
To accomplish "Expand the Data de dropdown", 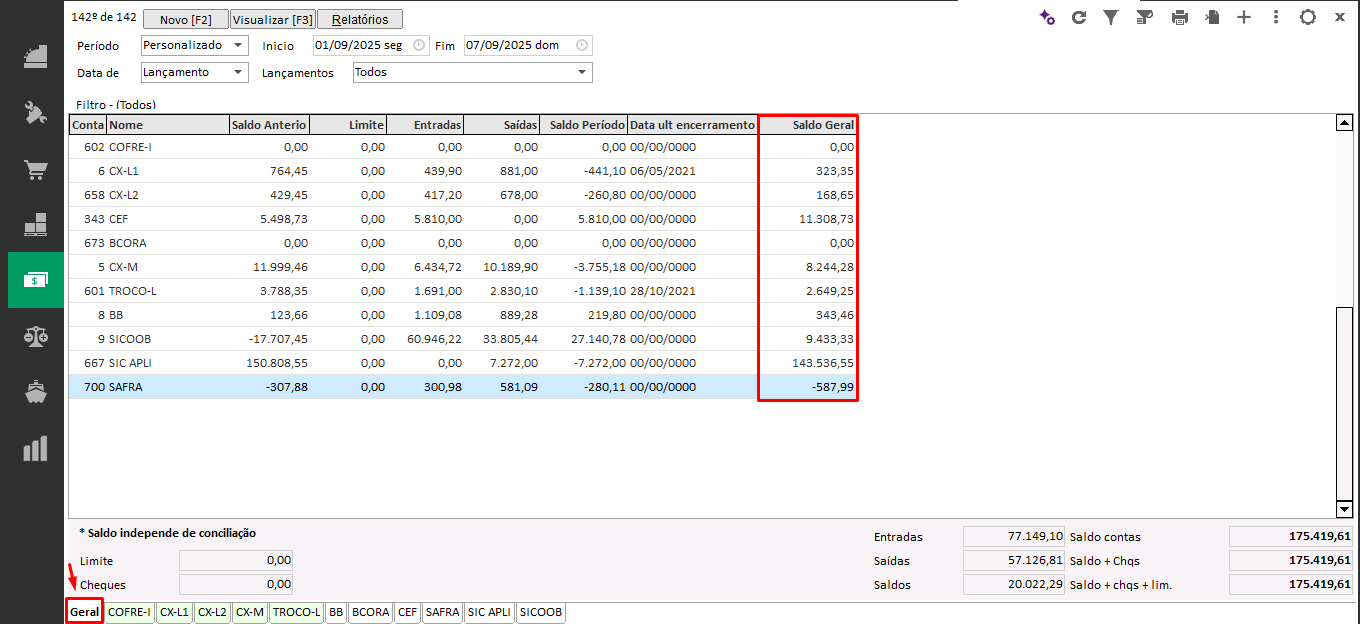I will 194,72.
